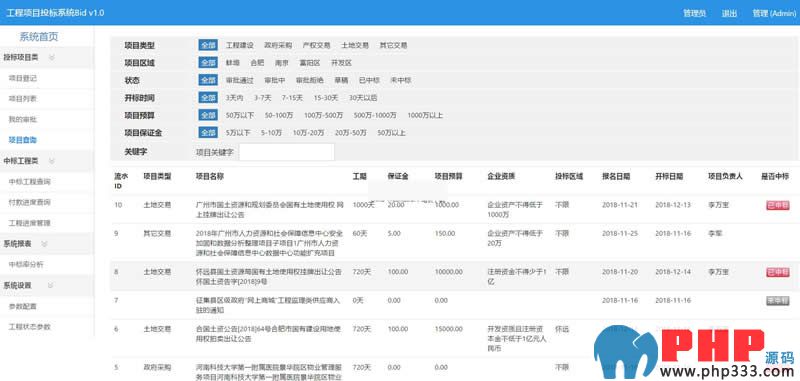Click 管理员 in the top bar
Viewport: 800px width, 381px height.
pyautogui.click(x=694, y=13)
